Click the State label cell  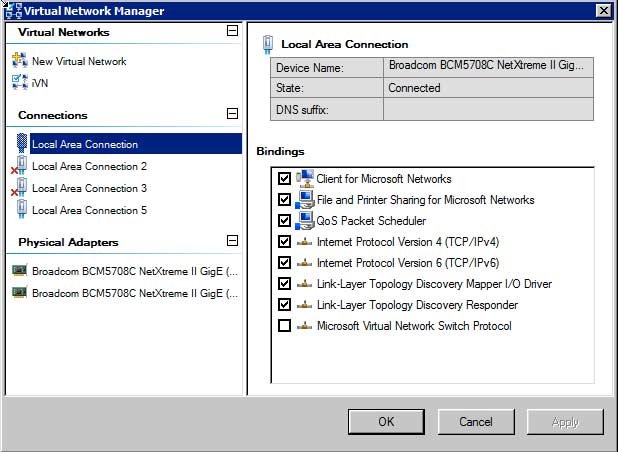(x=327, y=88)
